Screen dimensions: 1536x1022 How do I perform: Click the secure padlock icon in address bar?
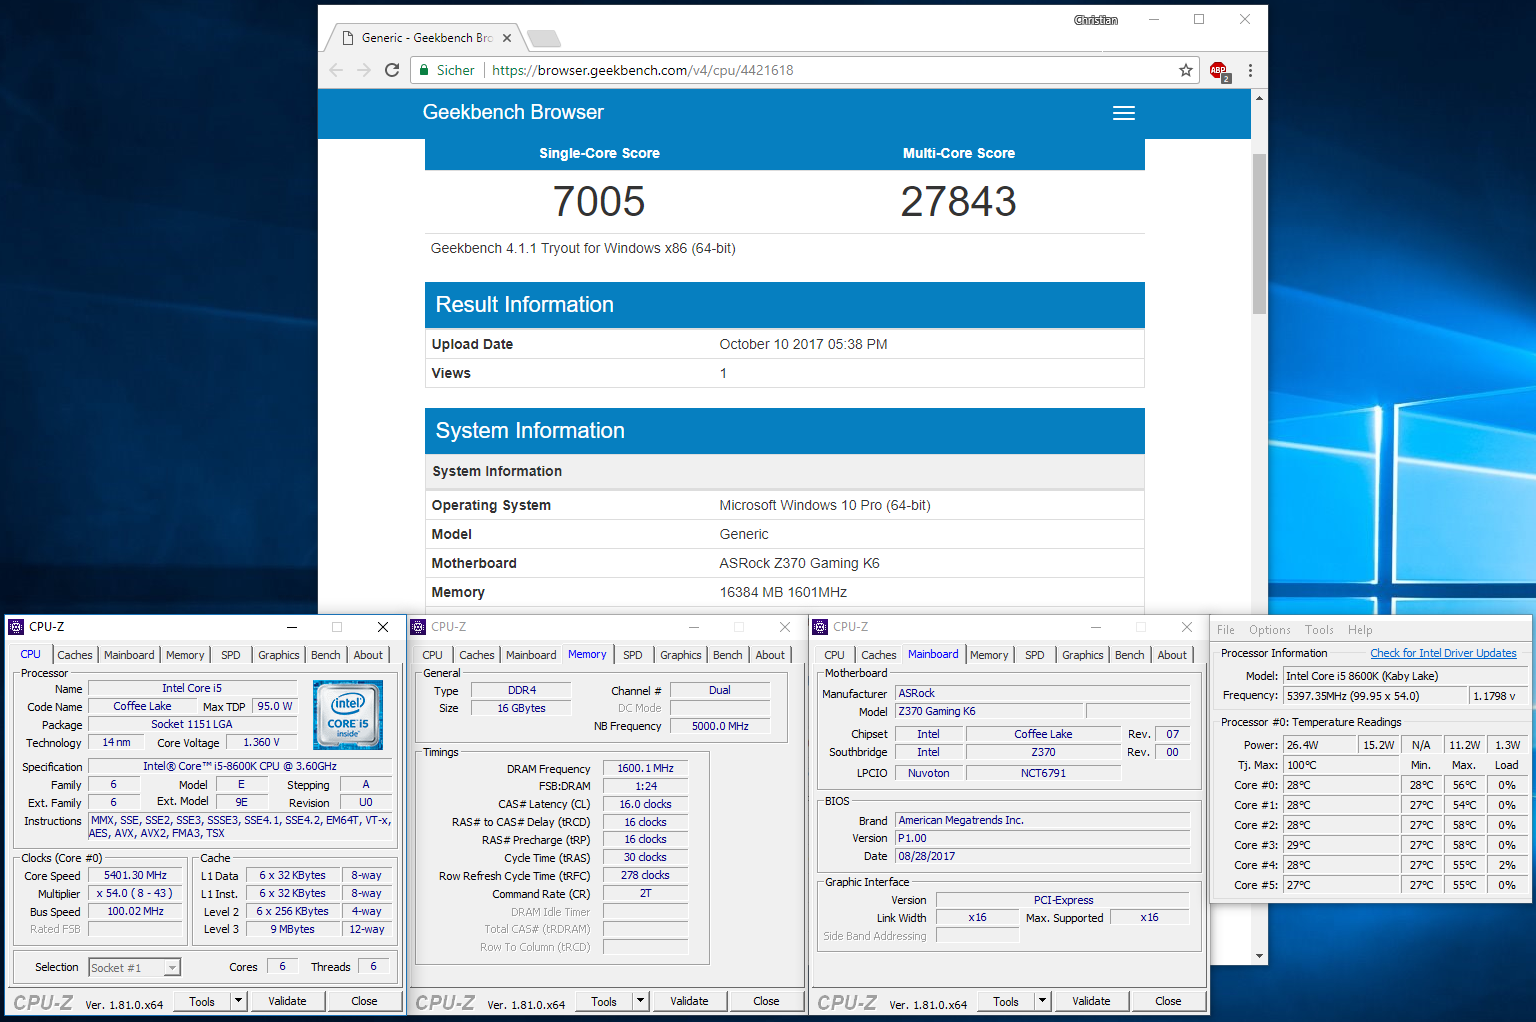click(425, 70)
